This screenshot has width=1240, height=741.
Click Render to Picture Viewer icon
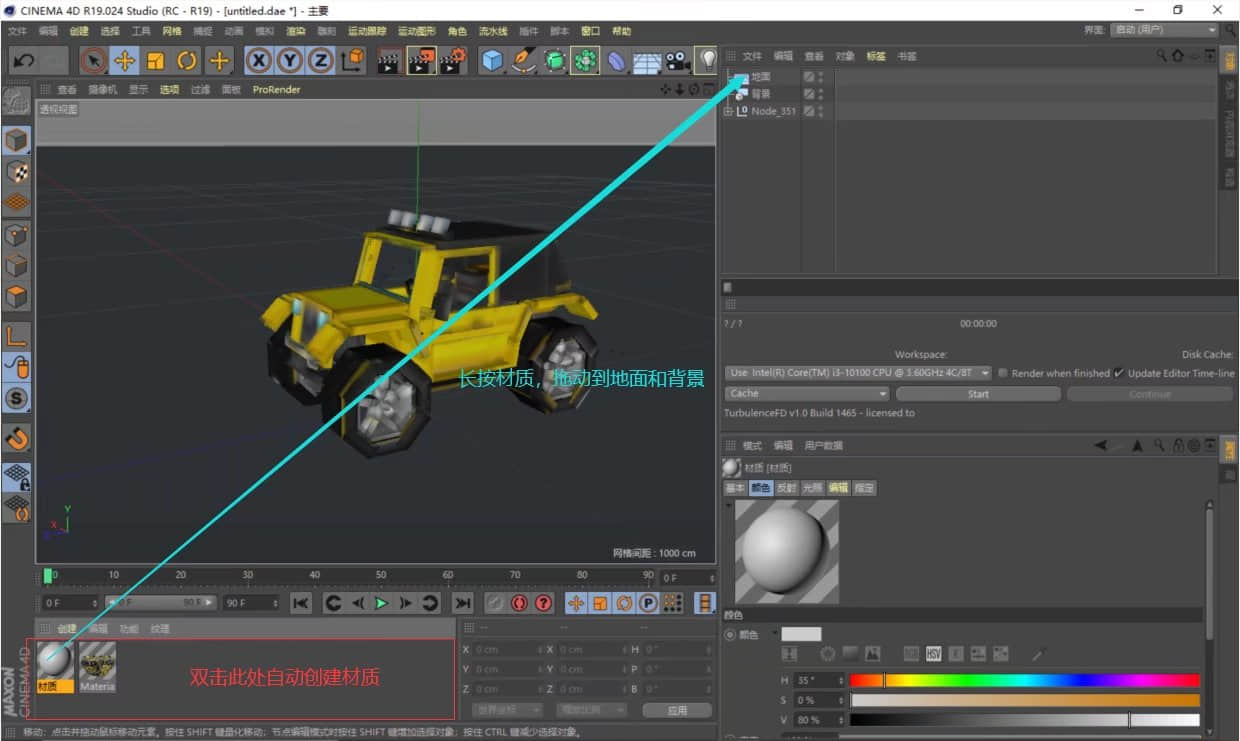tap(421, 61)
